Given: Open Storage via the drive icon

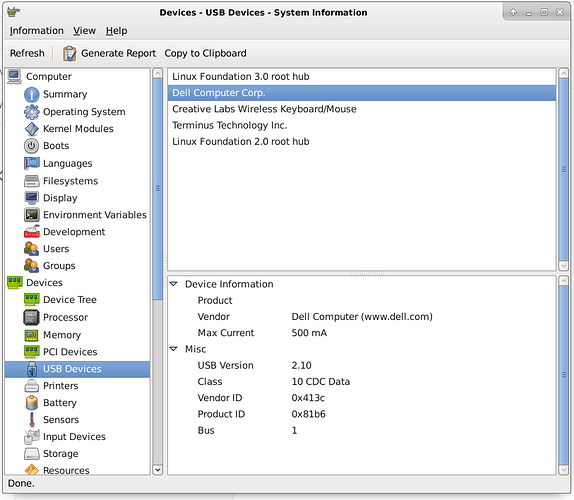Looking at the screenshot, I should coord(31,454).
